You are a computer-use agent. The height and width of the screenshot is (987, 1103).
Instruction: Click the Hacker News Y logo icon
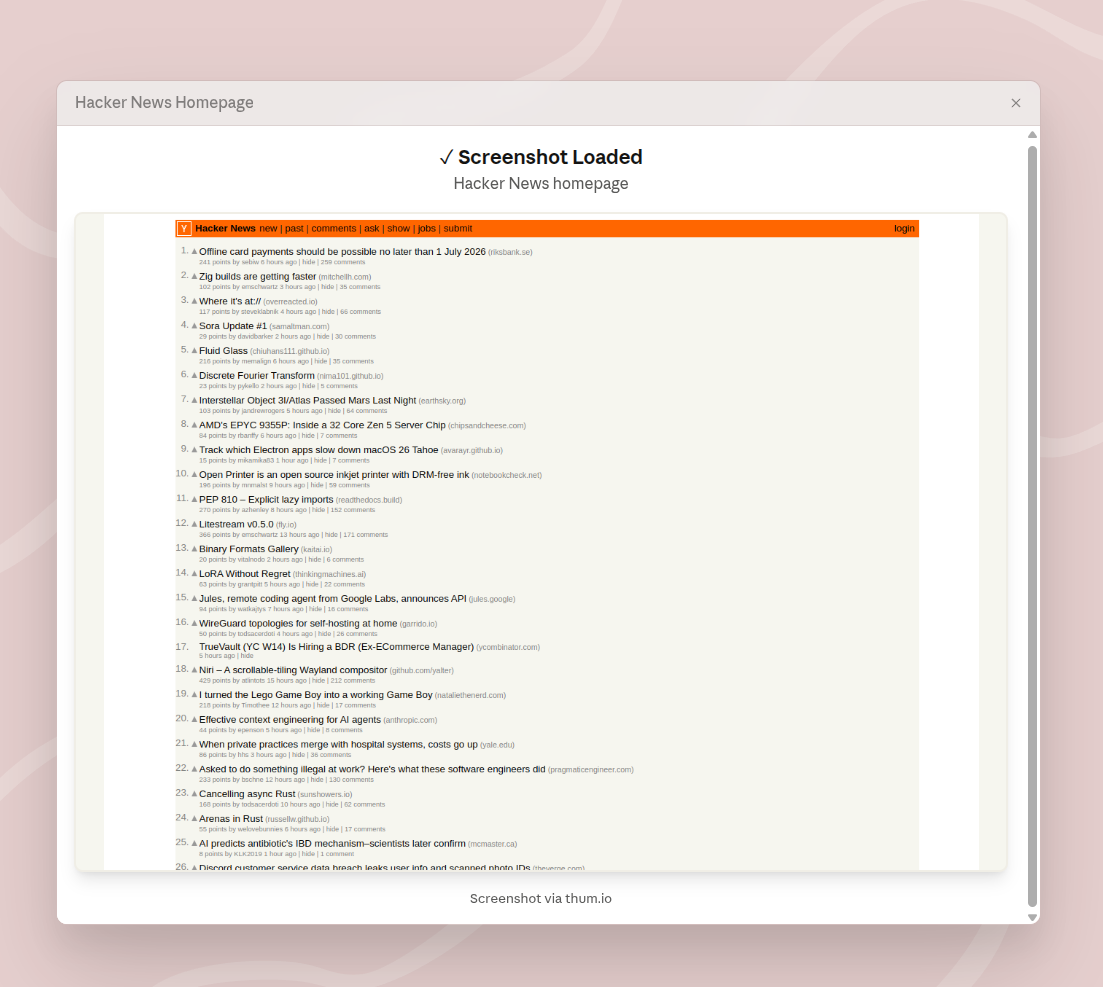[183, 228]
